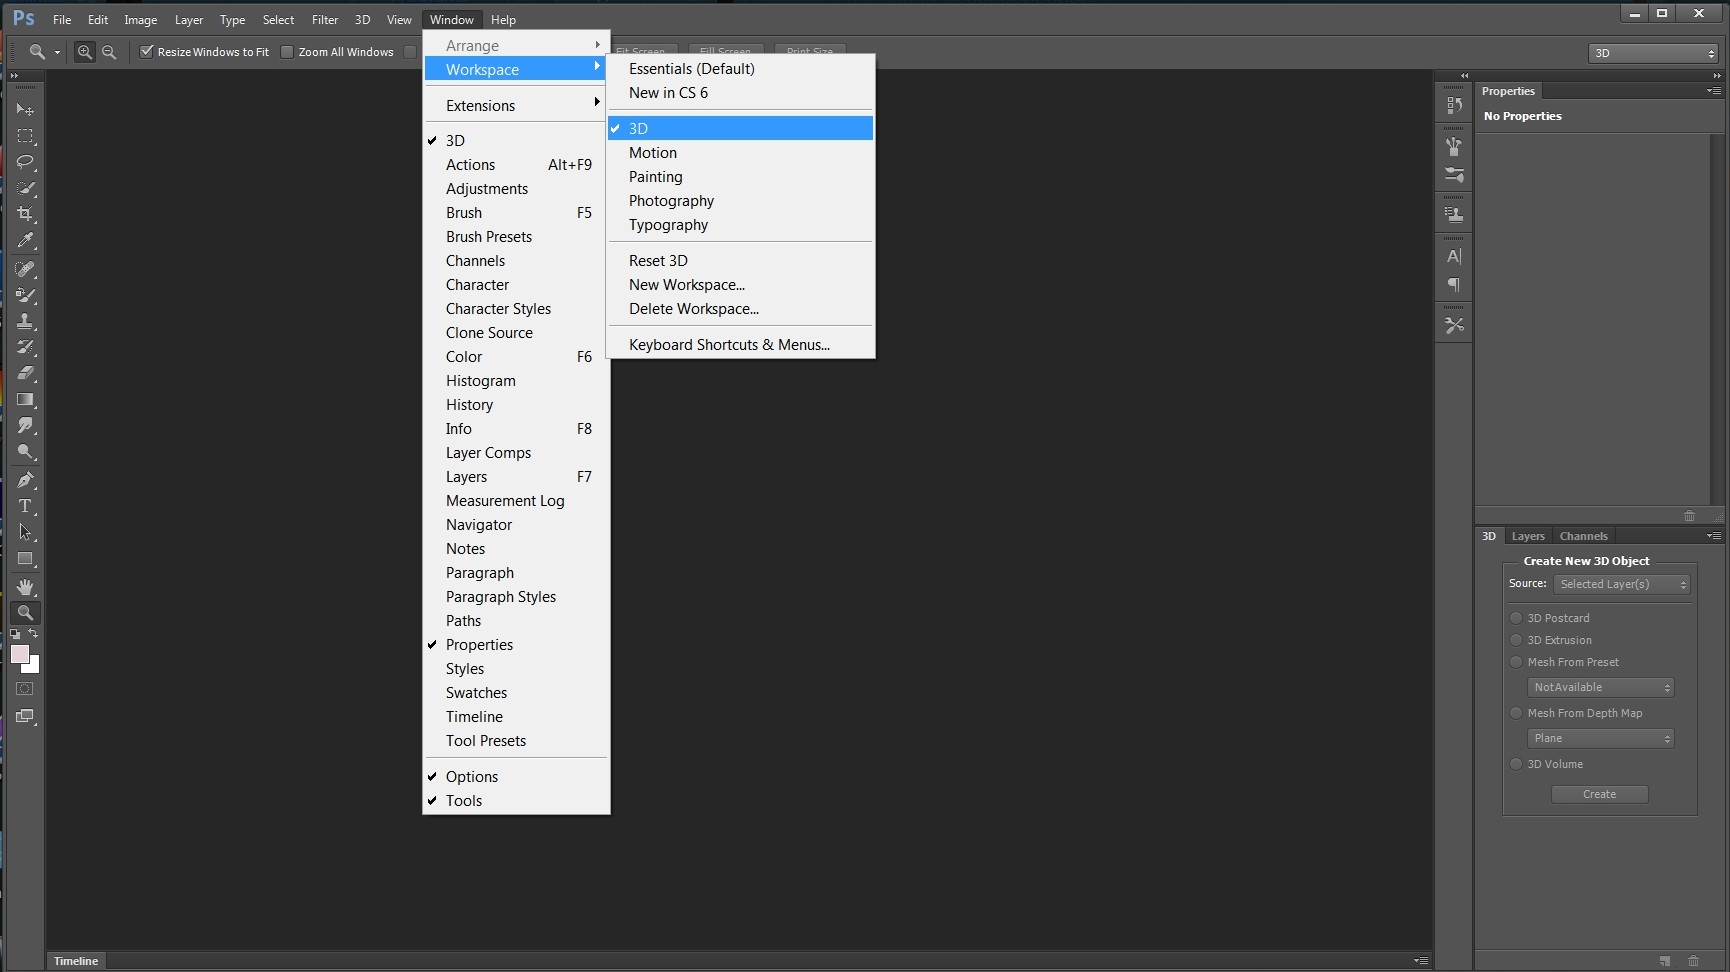This screenshot has height=972, width=1730.
Task: Select the Spot Healing Brush tool
Action: tap(25, 269)
